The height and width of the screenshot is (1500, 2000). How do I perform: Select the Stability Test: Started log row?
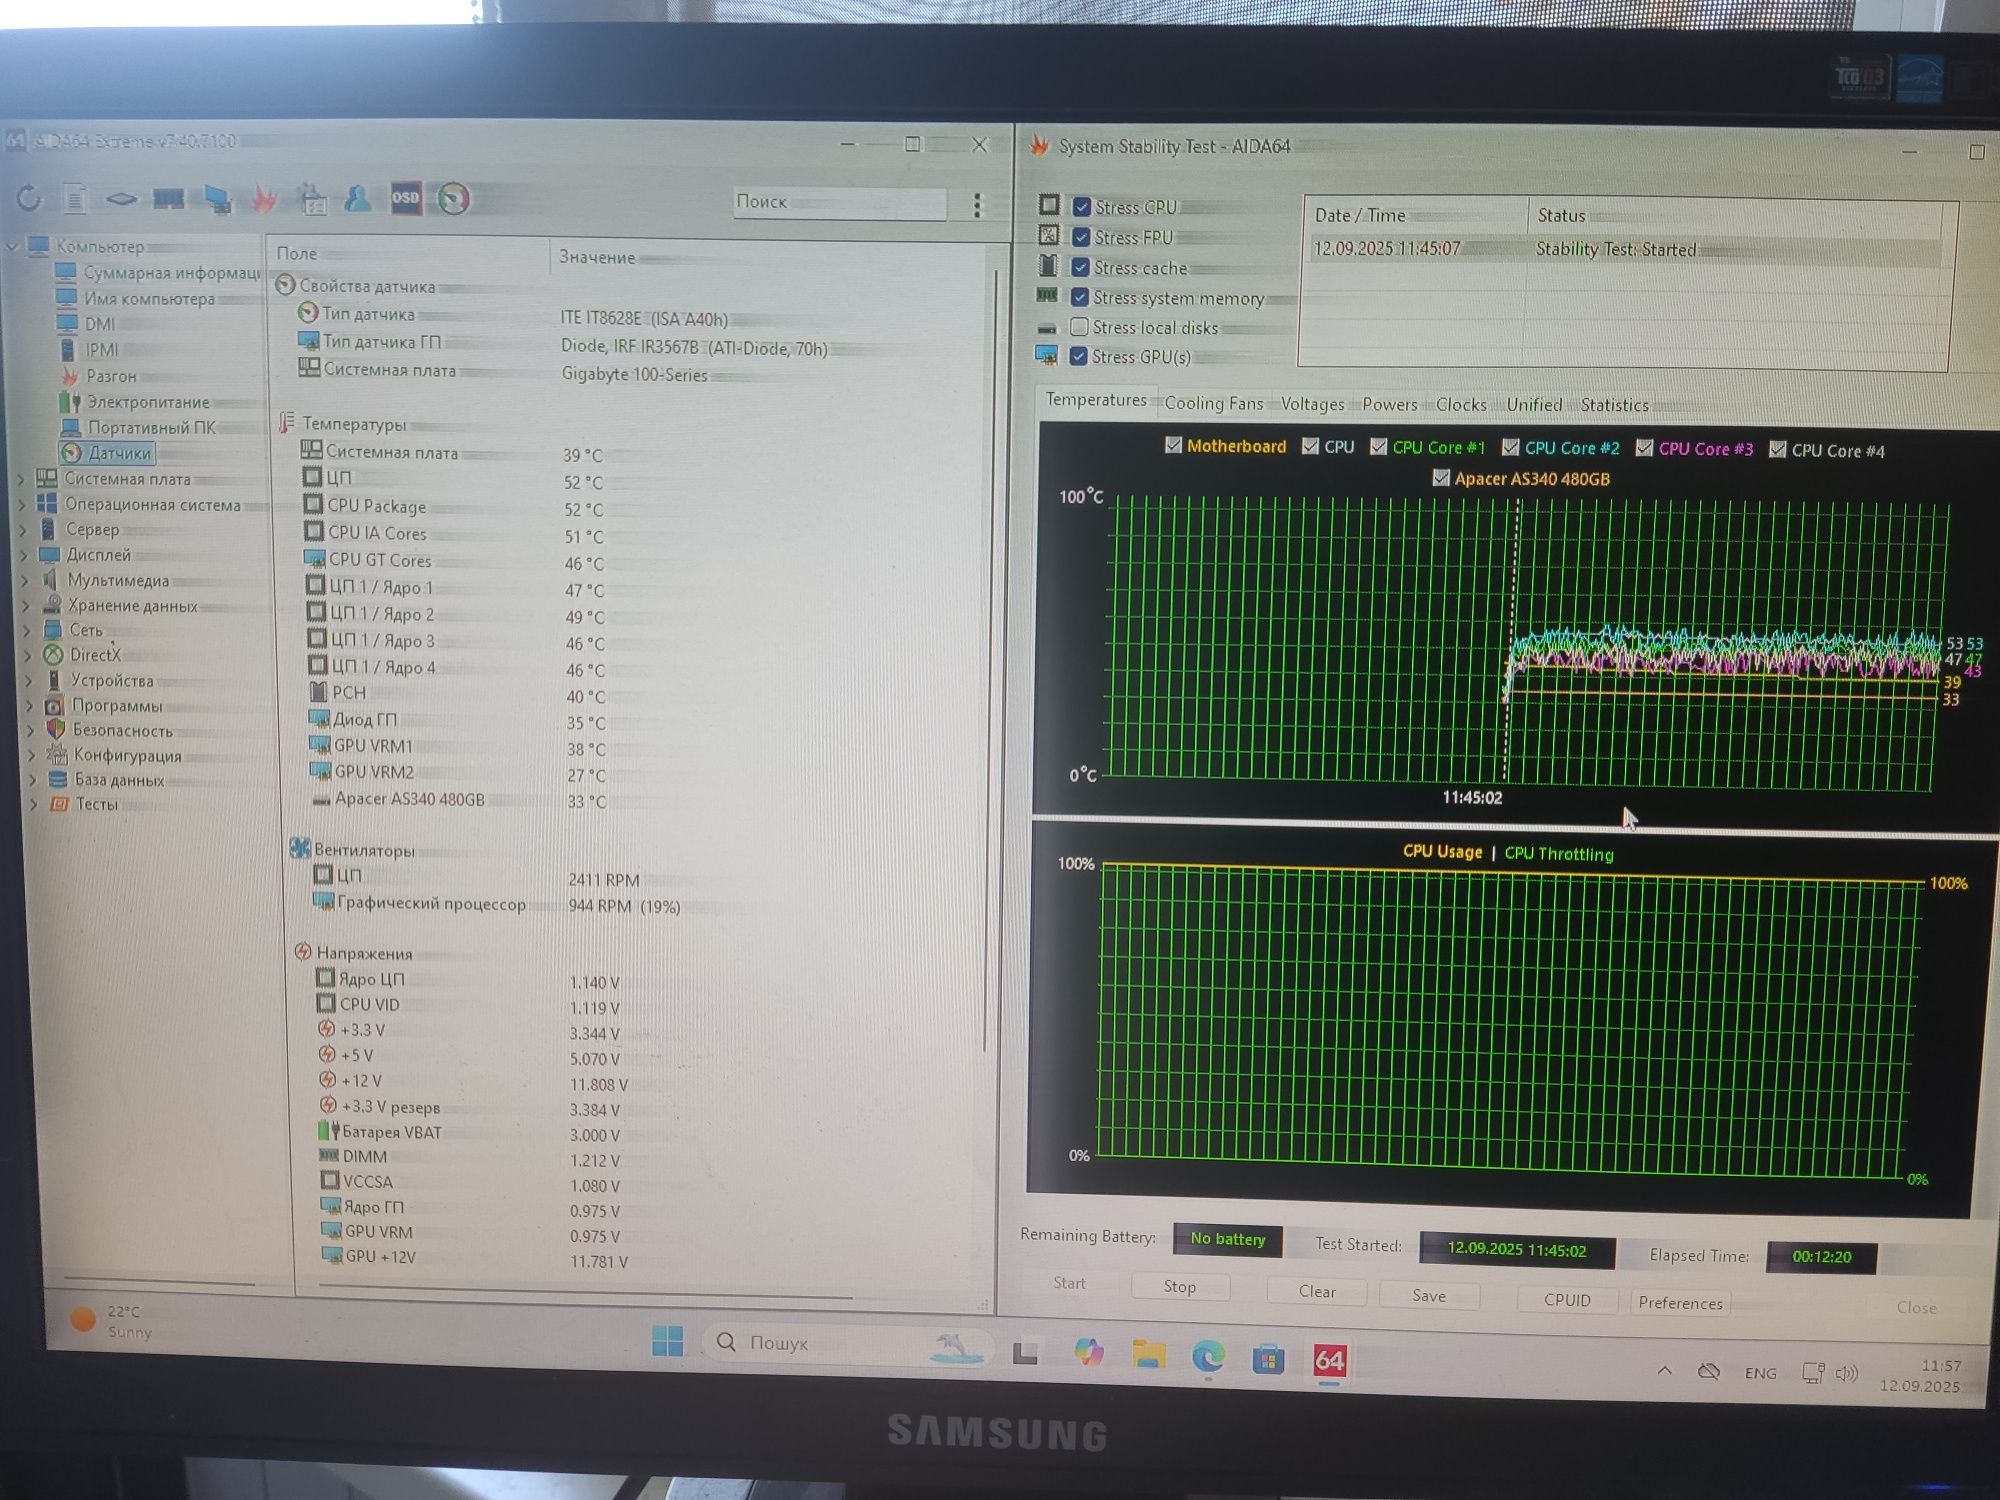(1626, 249)
